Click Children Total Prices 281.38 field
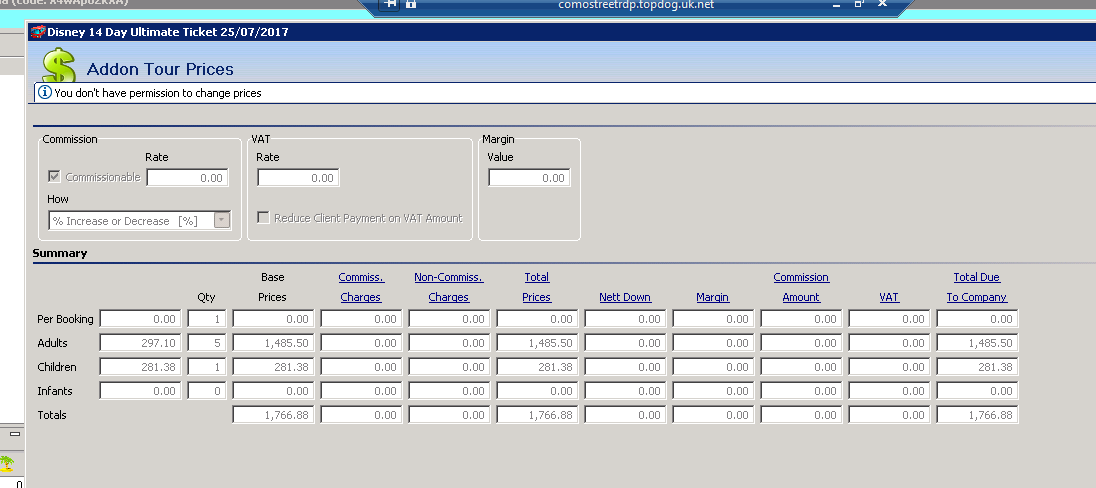The height and width of the screenshot is (488, 1096). 538,367
